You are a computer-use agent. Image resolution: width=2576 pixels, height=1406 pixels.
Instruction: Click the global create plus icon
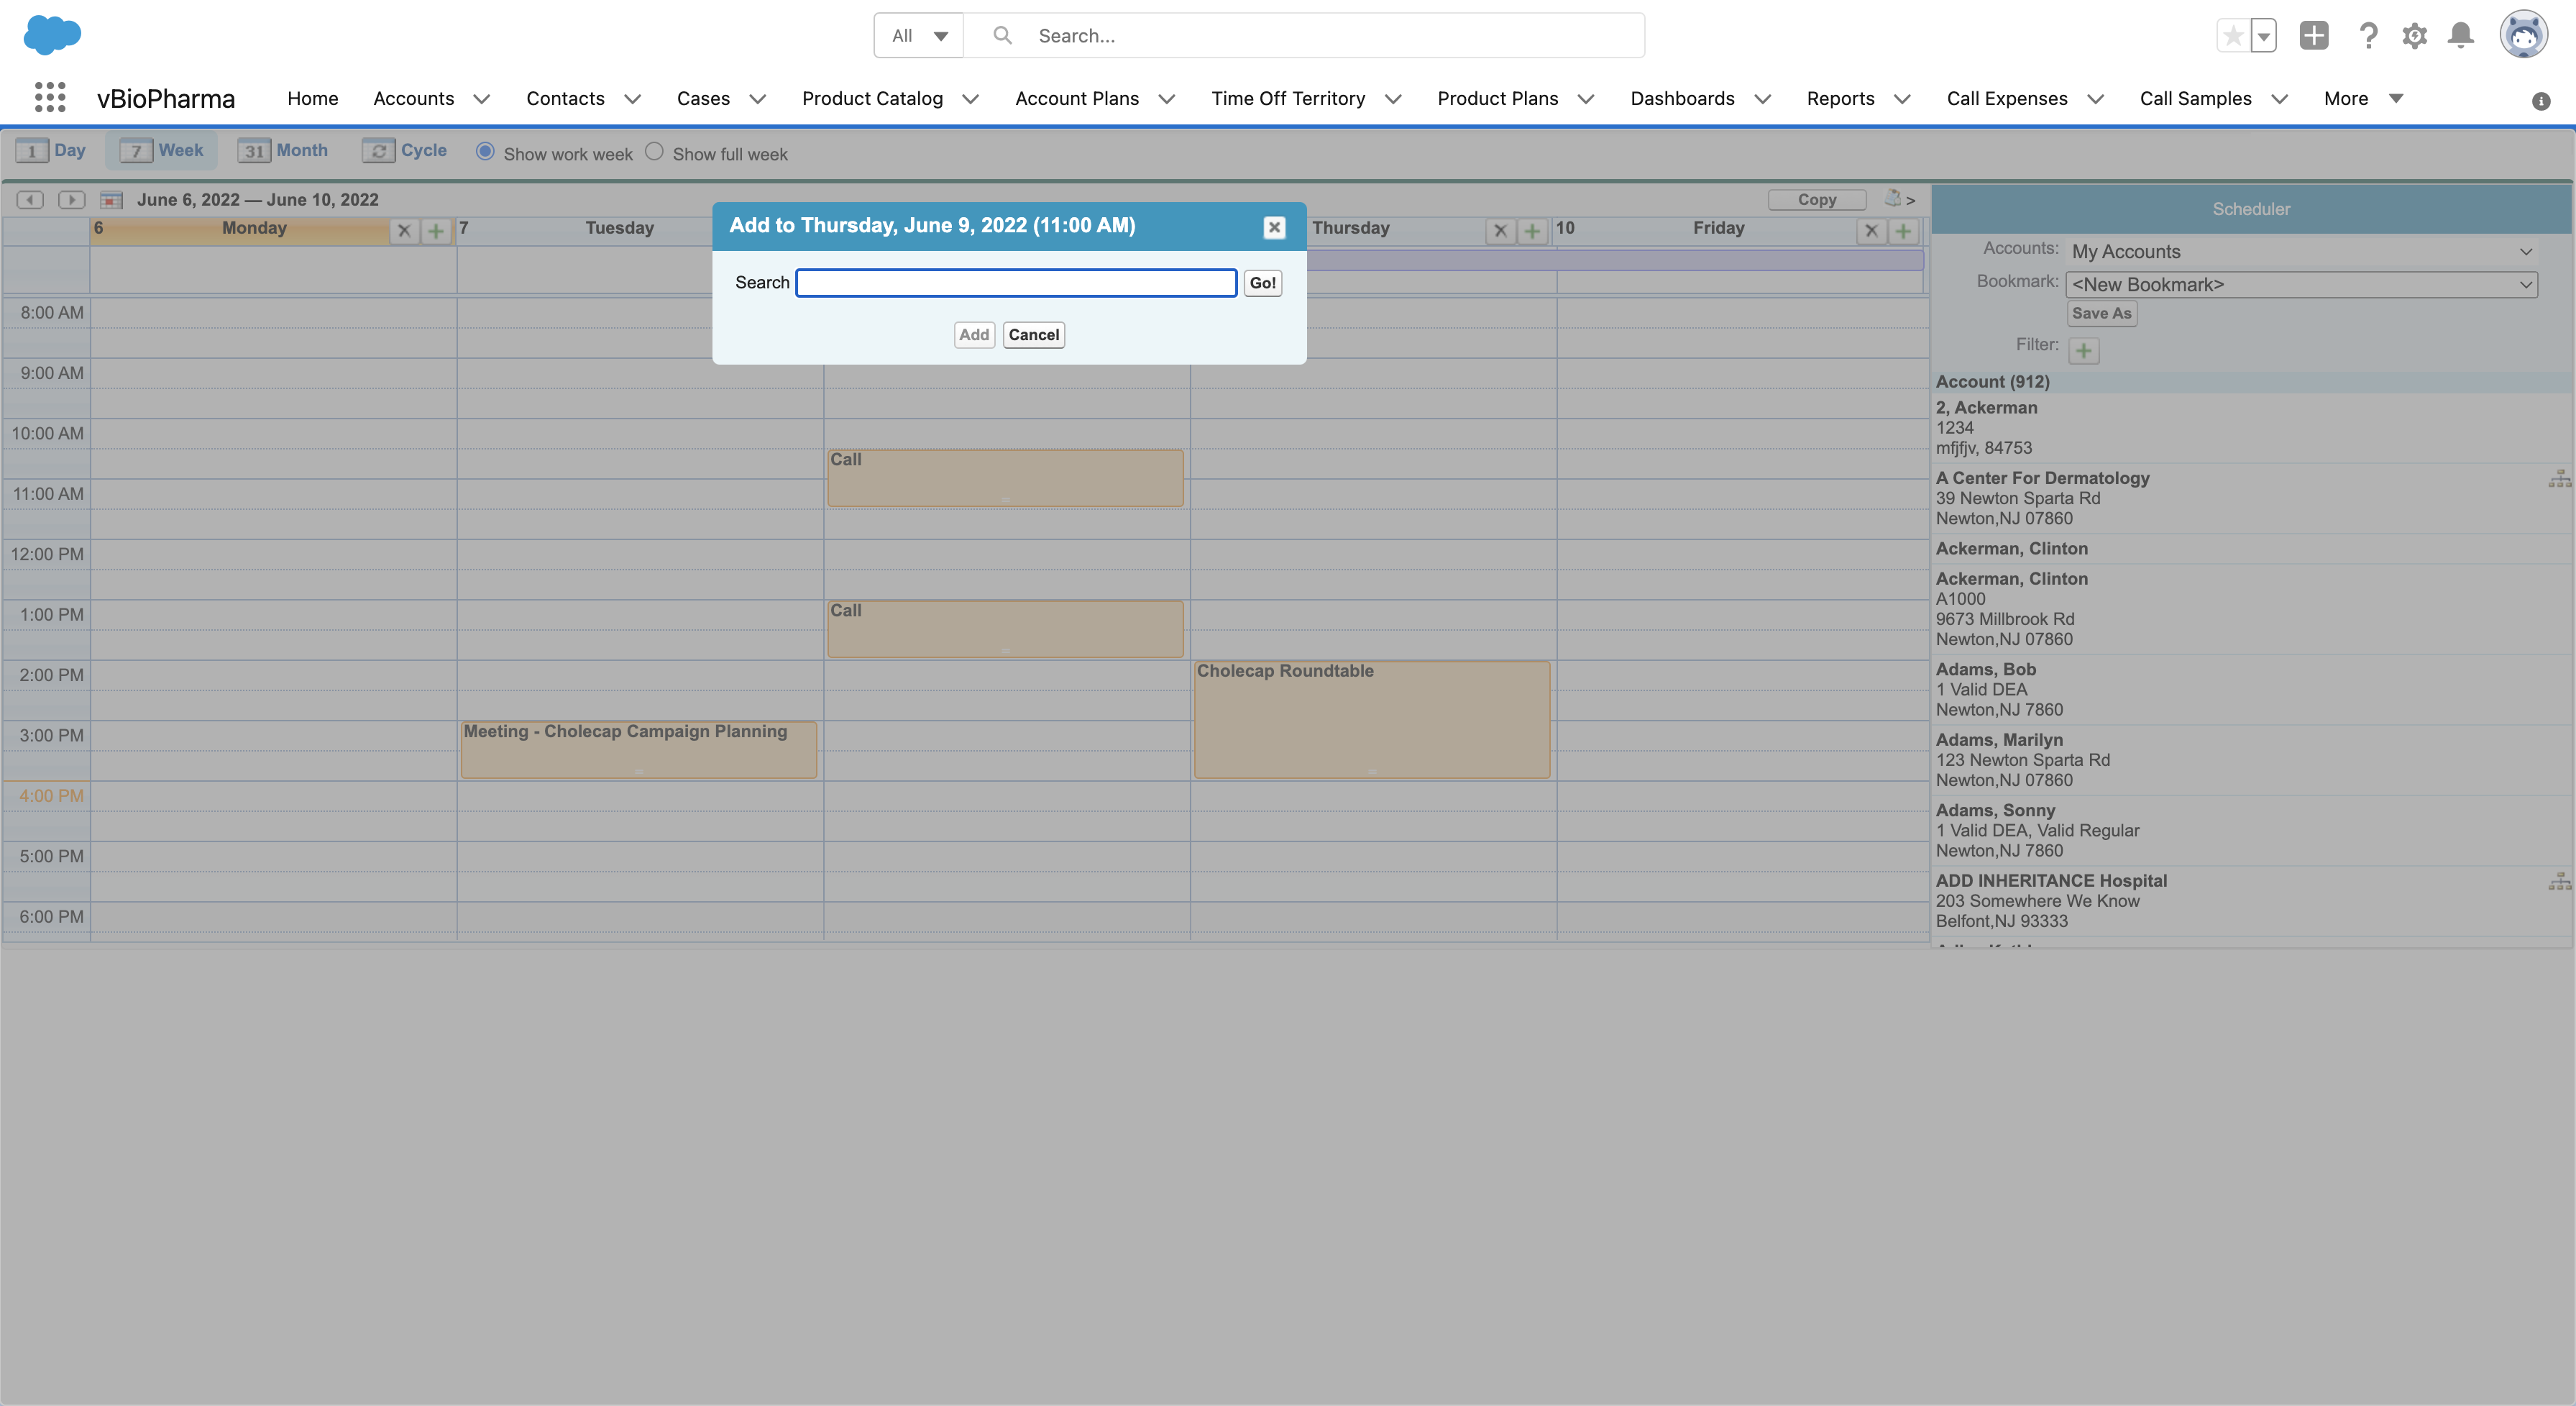point(2313,36)
